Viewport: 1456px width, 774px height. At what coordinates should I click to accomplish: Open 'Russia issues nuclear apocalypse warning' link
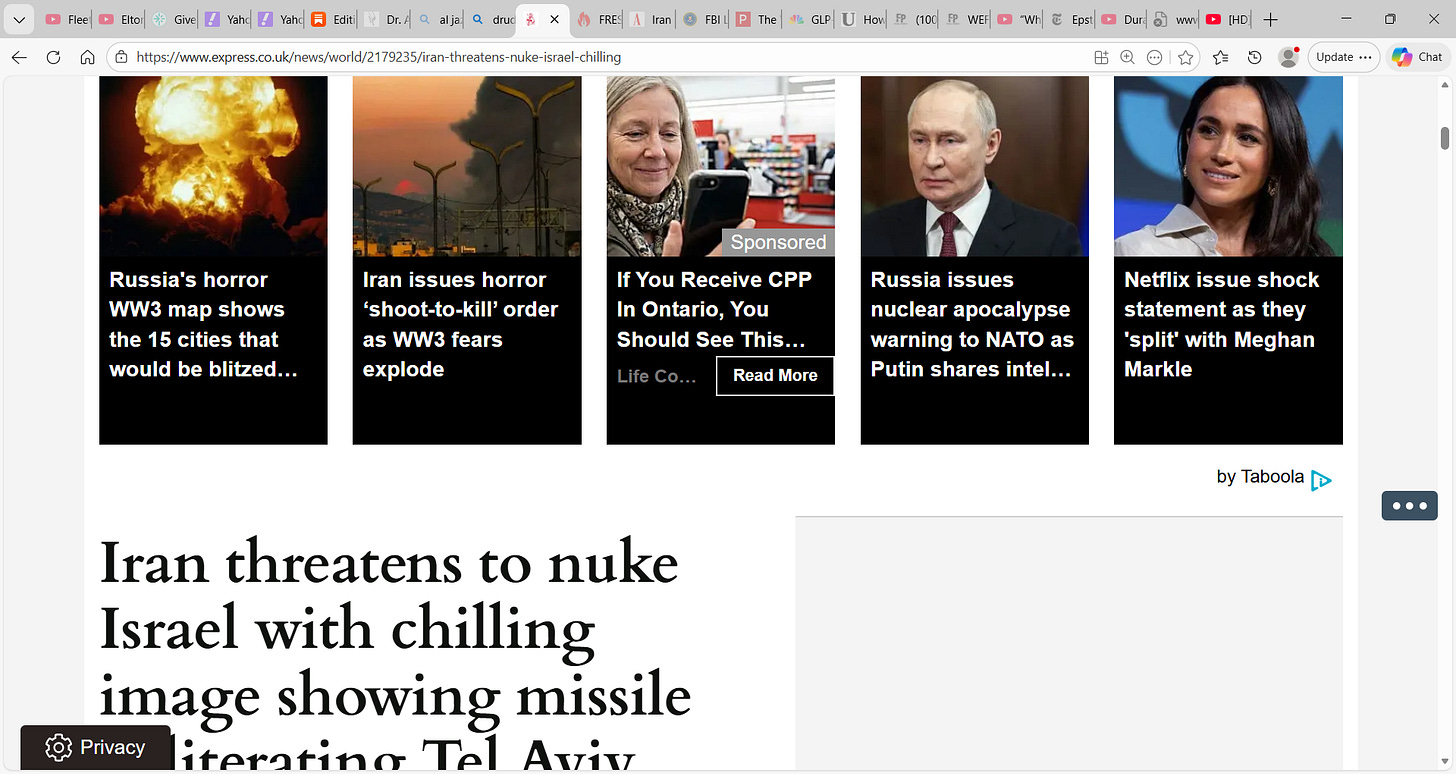972,324
